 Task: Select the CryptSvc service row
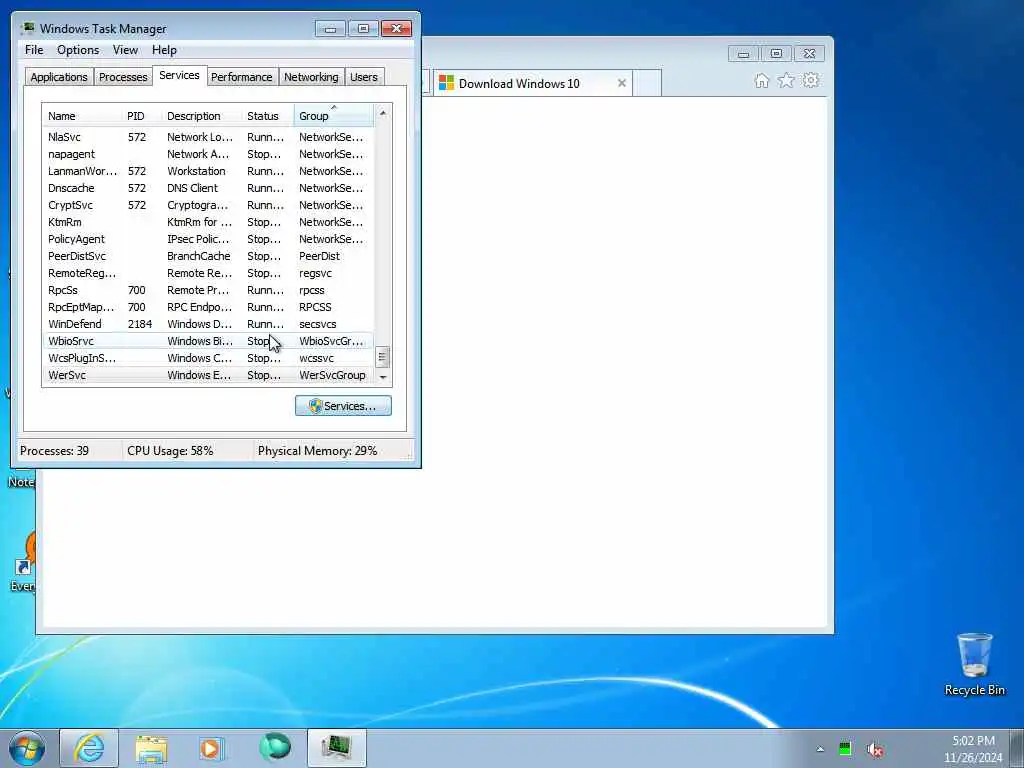pos(208,205)
